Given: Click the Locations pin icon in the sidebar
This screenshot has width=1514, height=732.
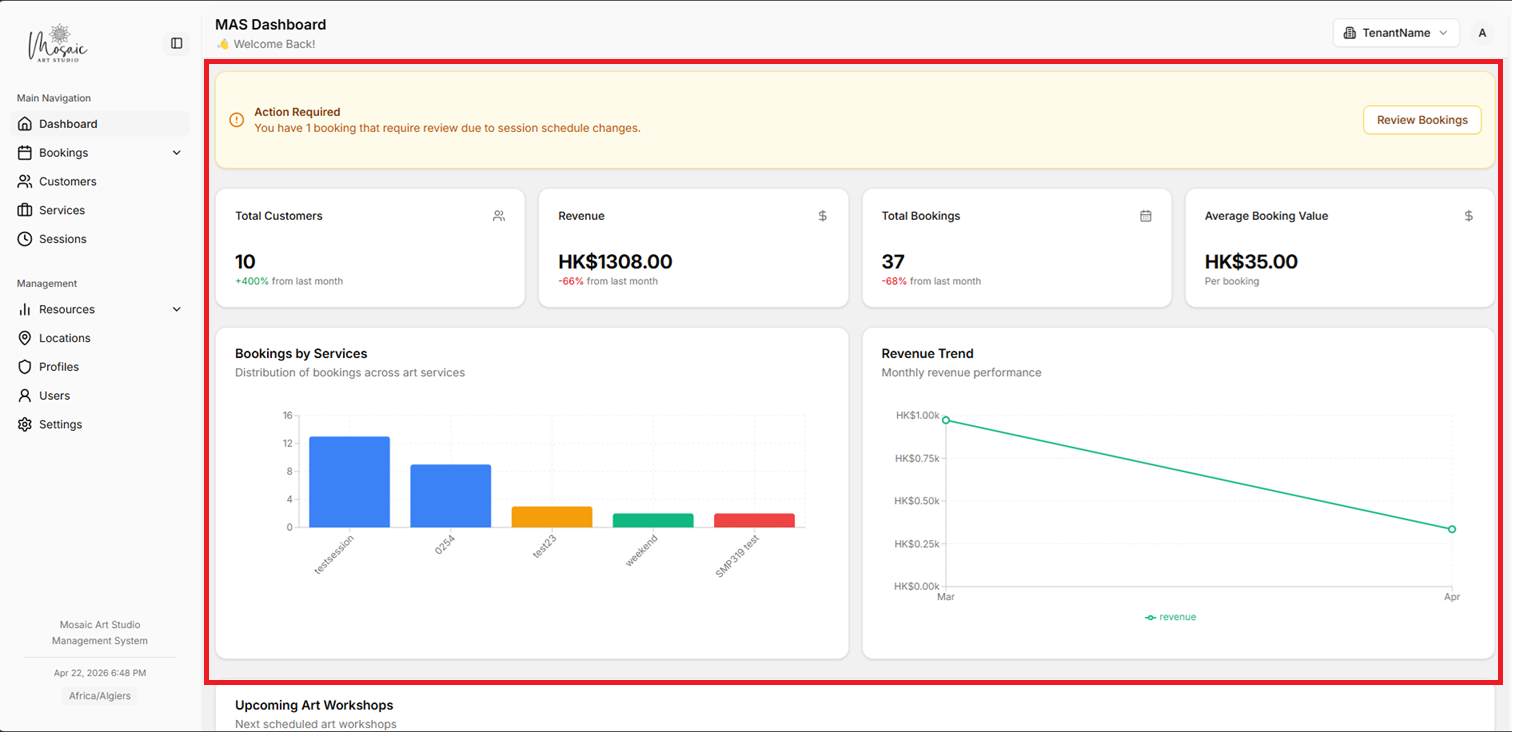Looking at the screenshot, I should click(x=24, y=338).
